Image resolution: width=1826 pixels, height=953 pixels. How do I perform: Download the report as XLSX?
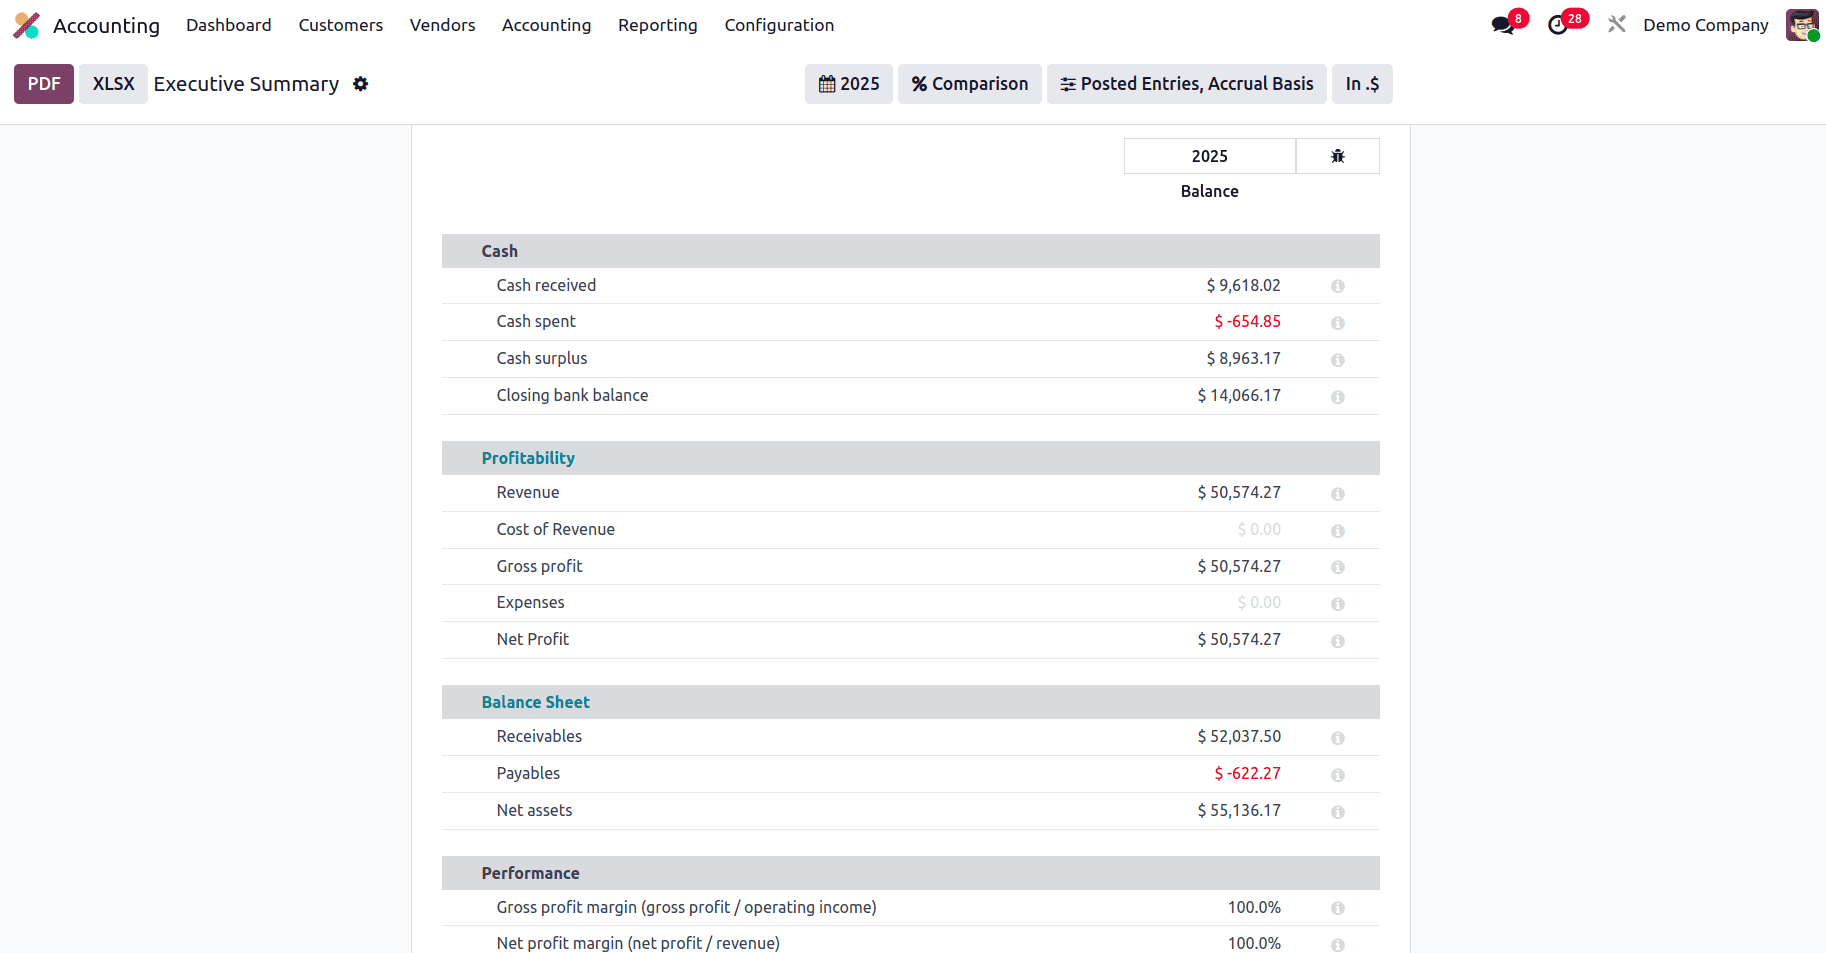[x=112, y=84]
